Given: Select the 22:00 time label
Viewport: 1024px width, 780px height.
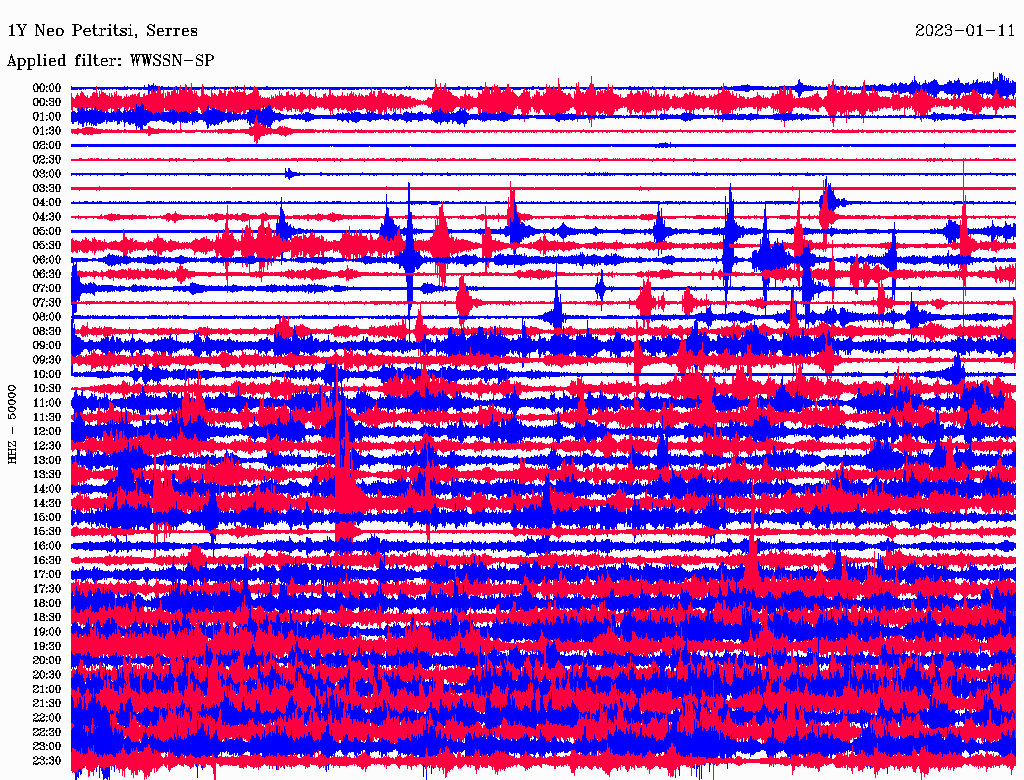Looking at the screenshot, I should coord(47,718).
